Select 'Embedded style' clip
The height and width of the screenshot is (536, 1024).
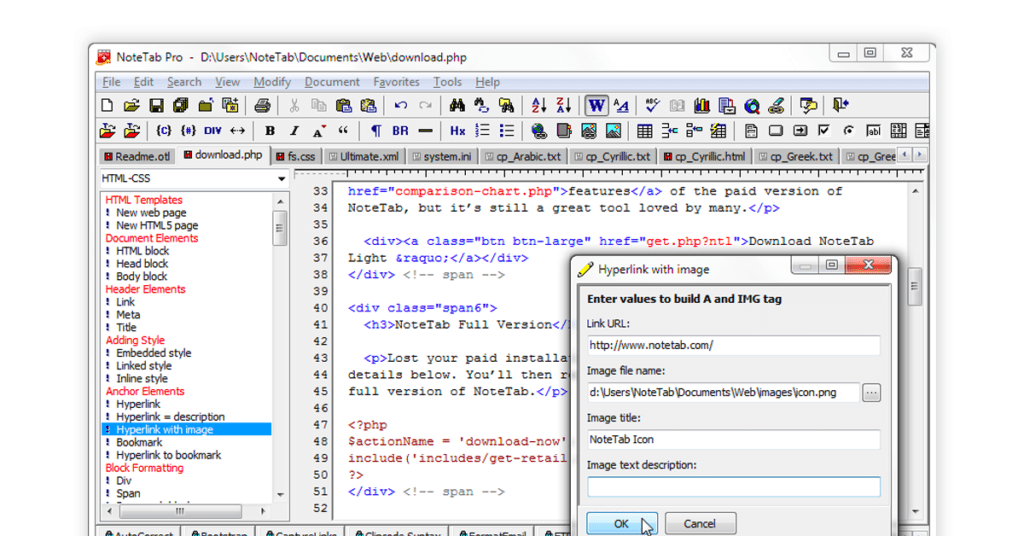click(x=153, y=353)
